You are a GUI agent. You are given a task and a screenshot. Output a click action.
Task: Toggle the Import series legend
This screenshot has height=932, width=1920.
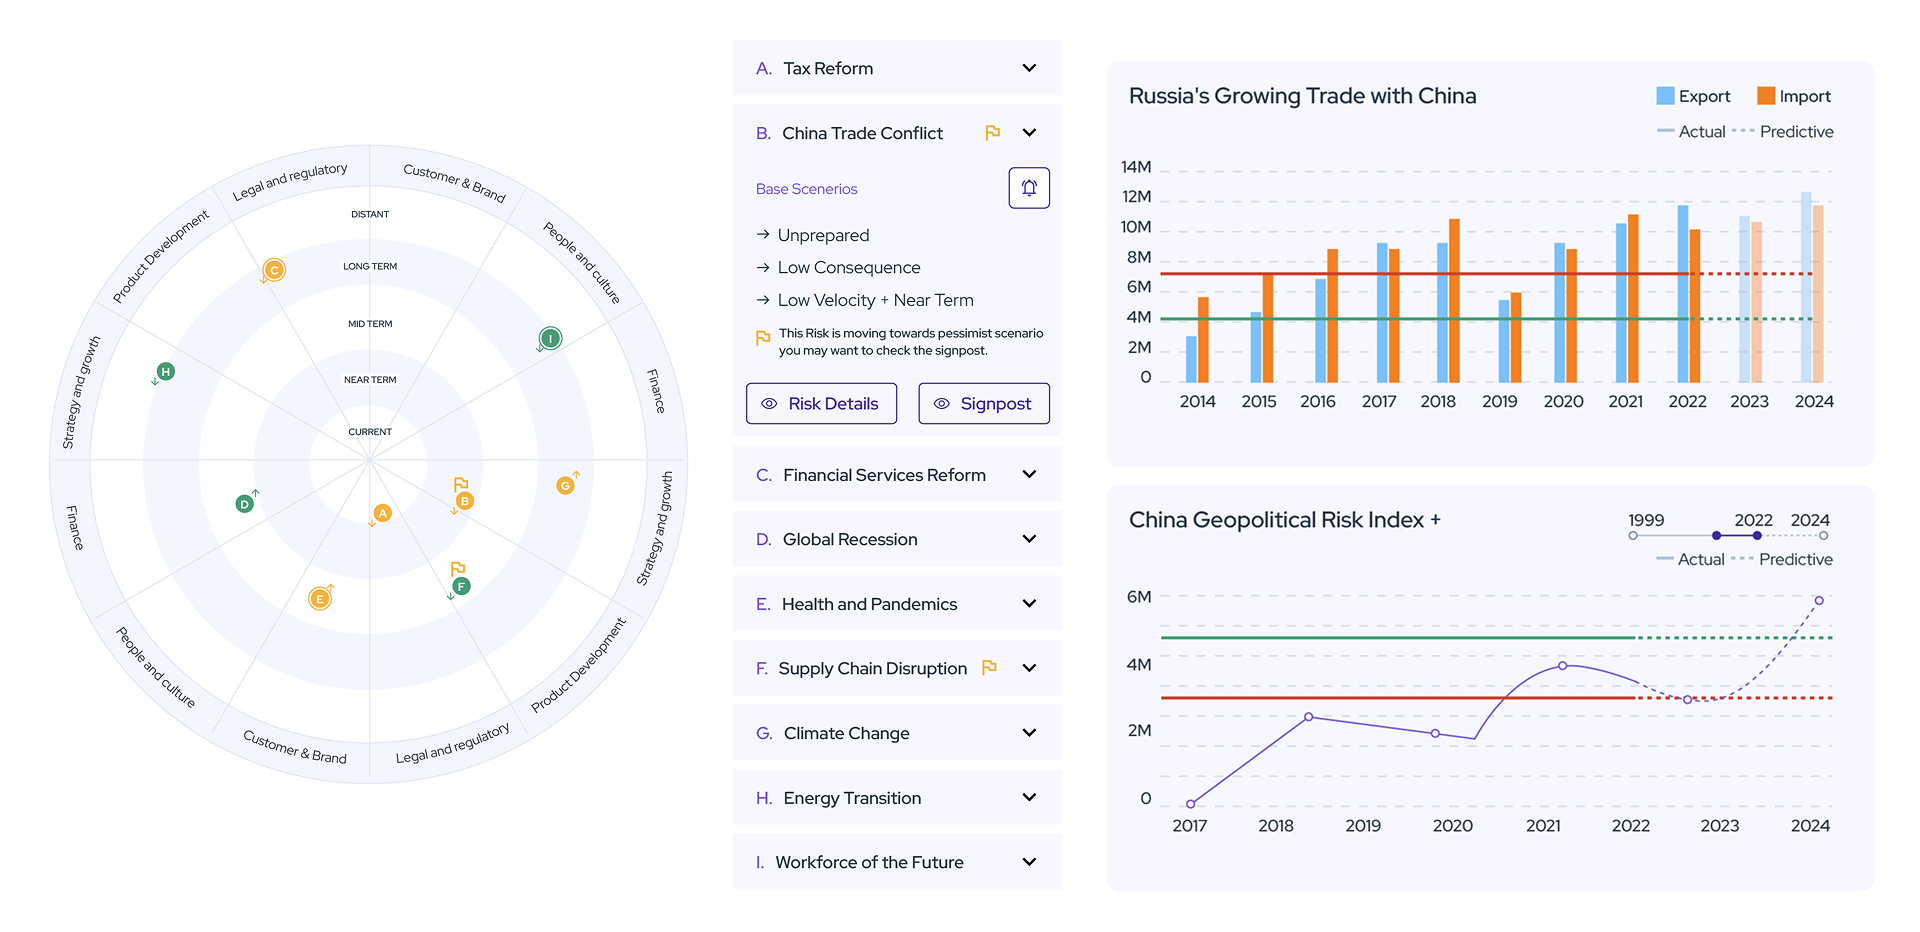(x=1794, y=96)
